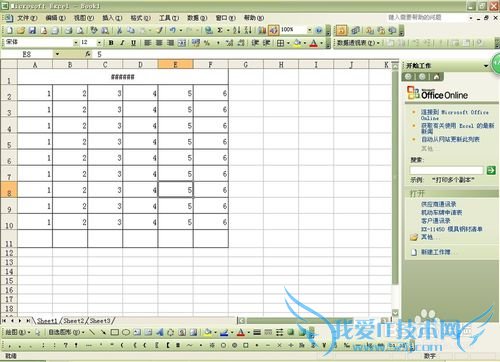Click the task pane search input field

click(447, 170)
